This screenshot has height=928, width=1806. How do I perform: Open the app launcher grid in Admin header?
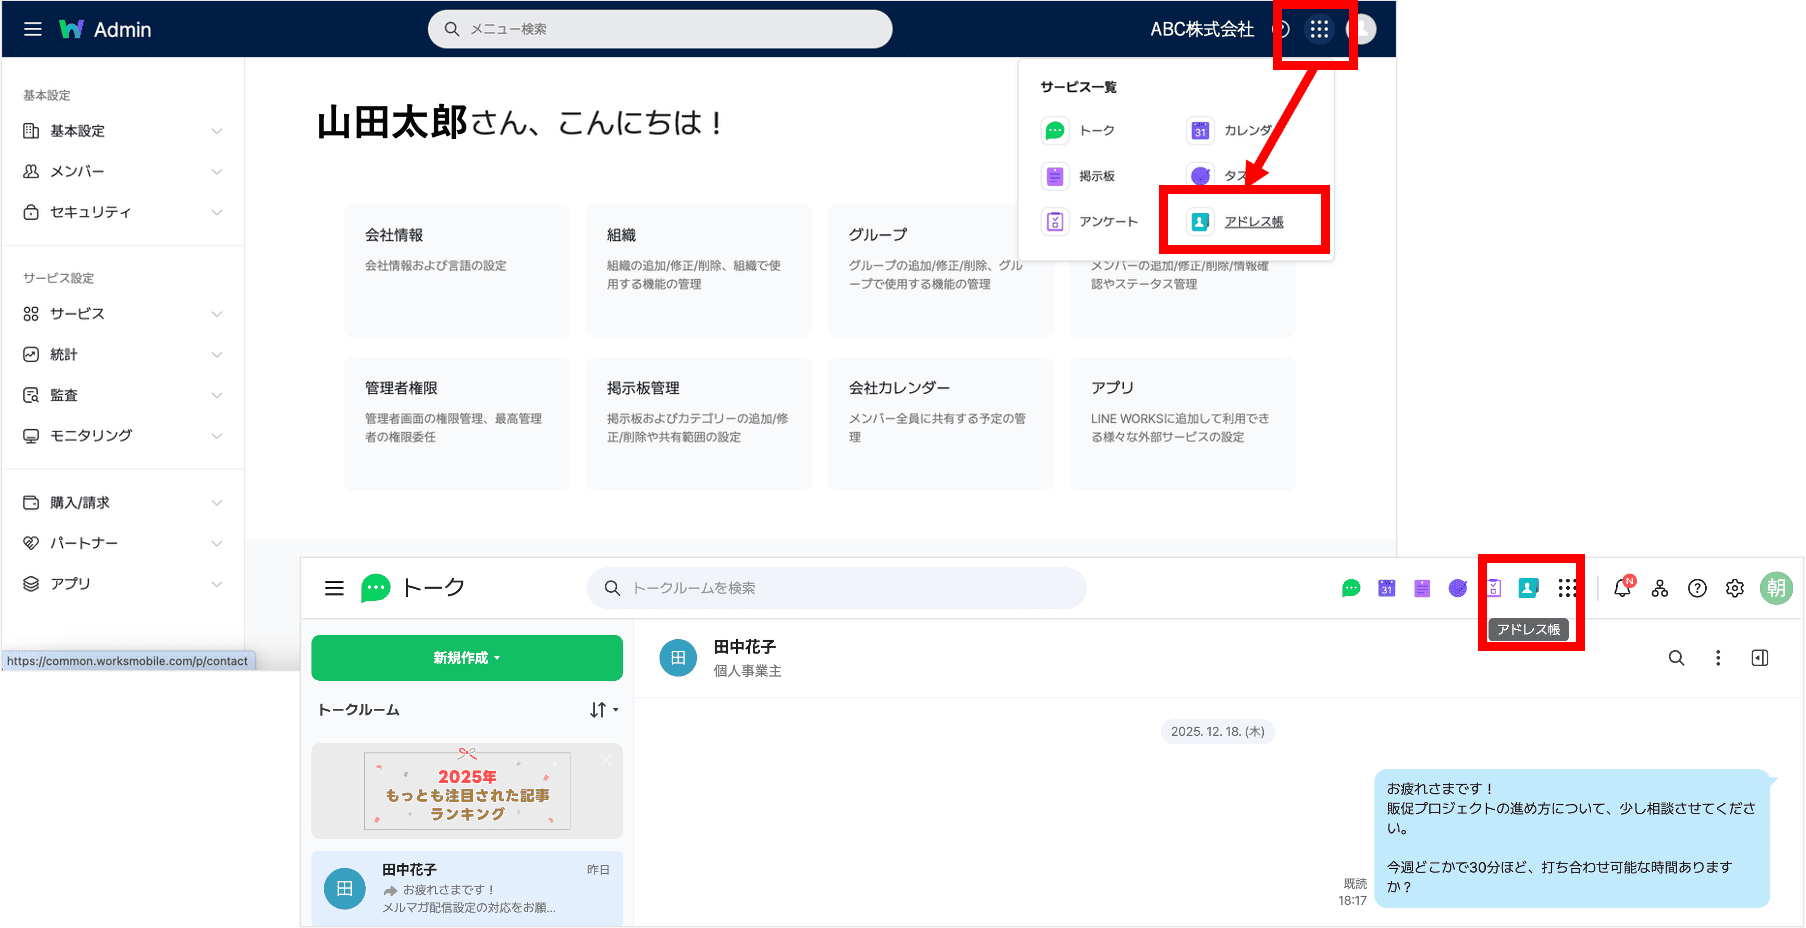pyautogui.click(x=1318, y=29)
